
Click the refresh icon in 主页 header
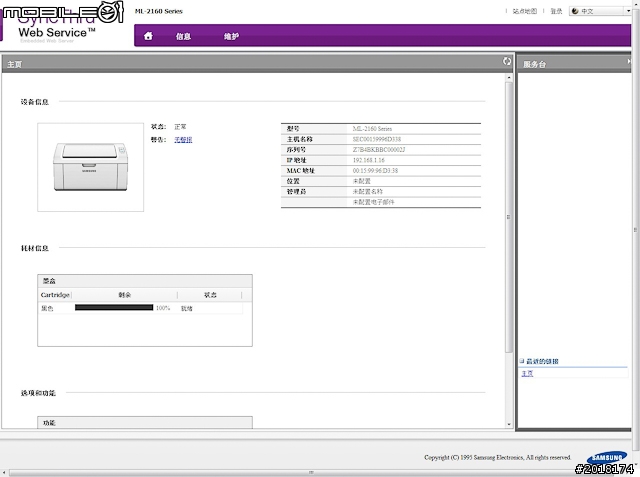click(x=507, y=61)
